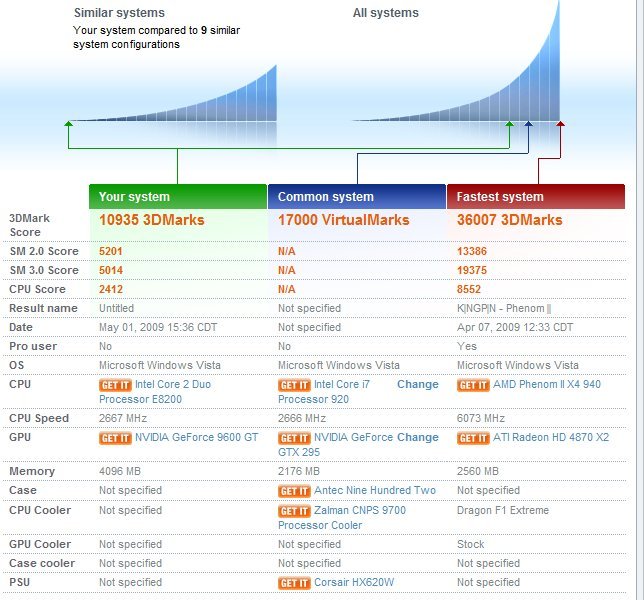The width and height of the screenshot is (644, 600).
Task: Click Change link in GPU row
Action: [x=418, y=437]
